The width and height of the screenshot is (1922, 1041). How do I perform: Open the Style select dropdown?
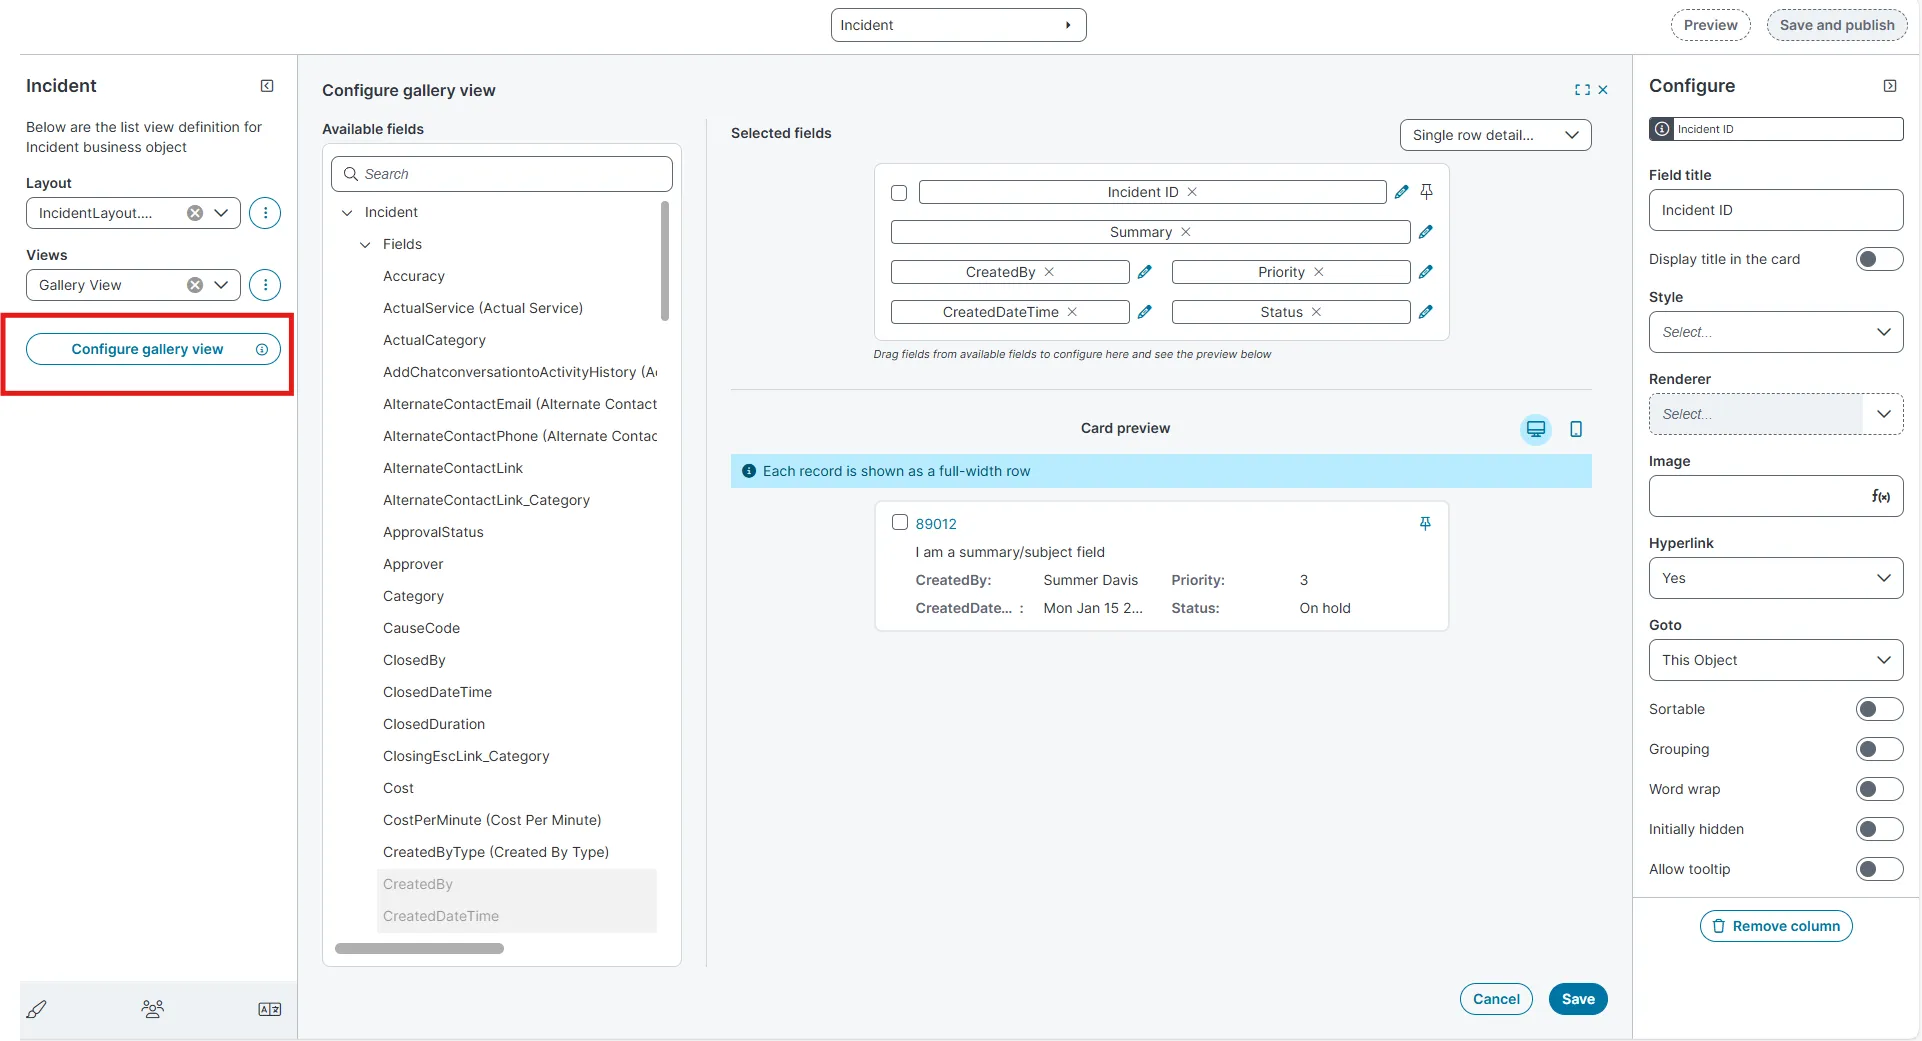(1775, 332)
